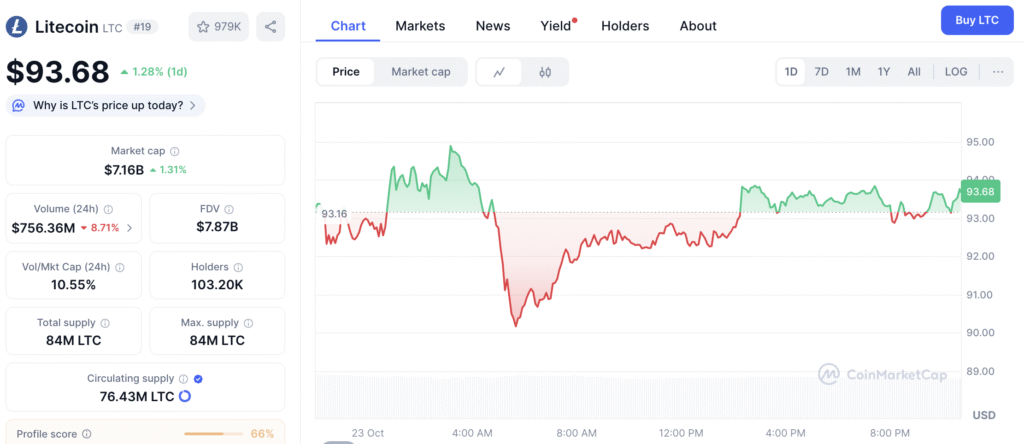The width and height of the screenshot is (1024, 444).
Task: Toggle LOG scale on chart
Action: pyautogui.click(x=956, y=72)
